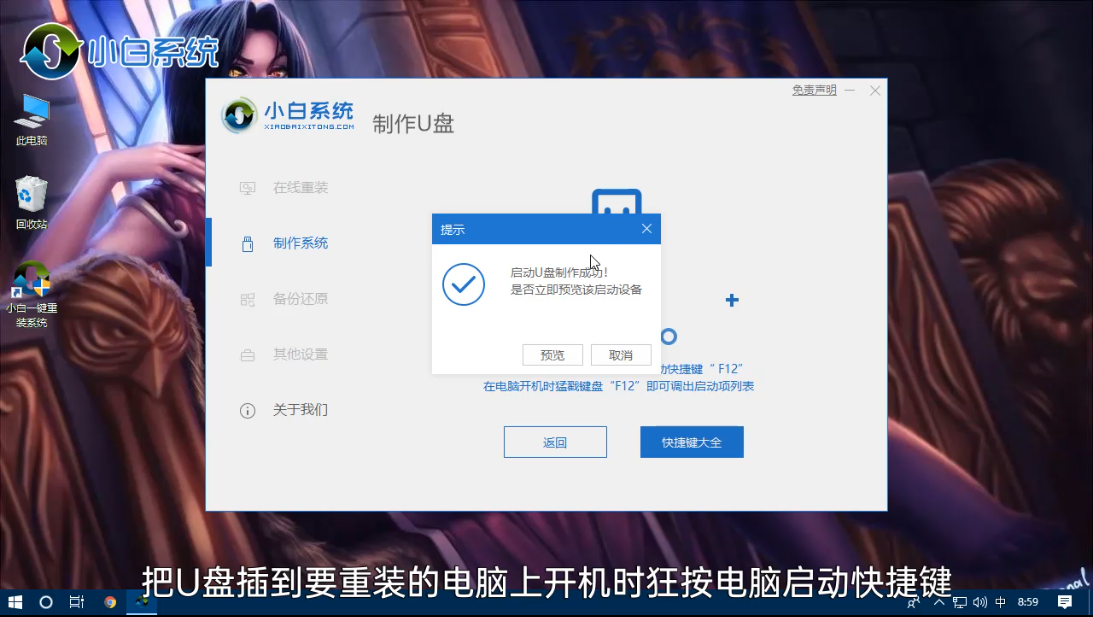This screenshot has width=1093, height=617.
Task: Open the Windows Start menu
Action: coord(15,602)
